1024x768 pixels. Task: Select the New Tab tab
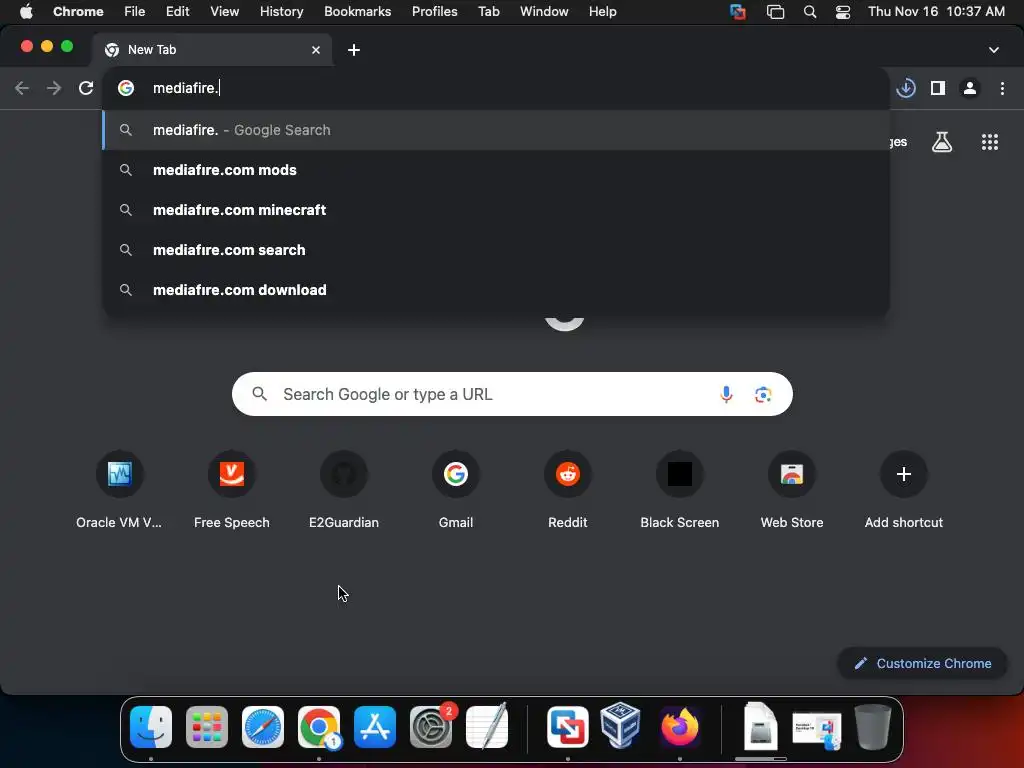(212, 50)
